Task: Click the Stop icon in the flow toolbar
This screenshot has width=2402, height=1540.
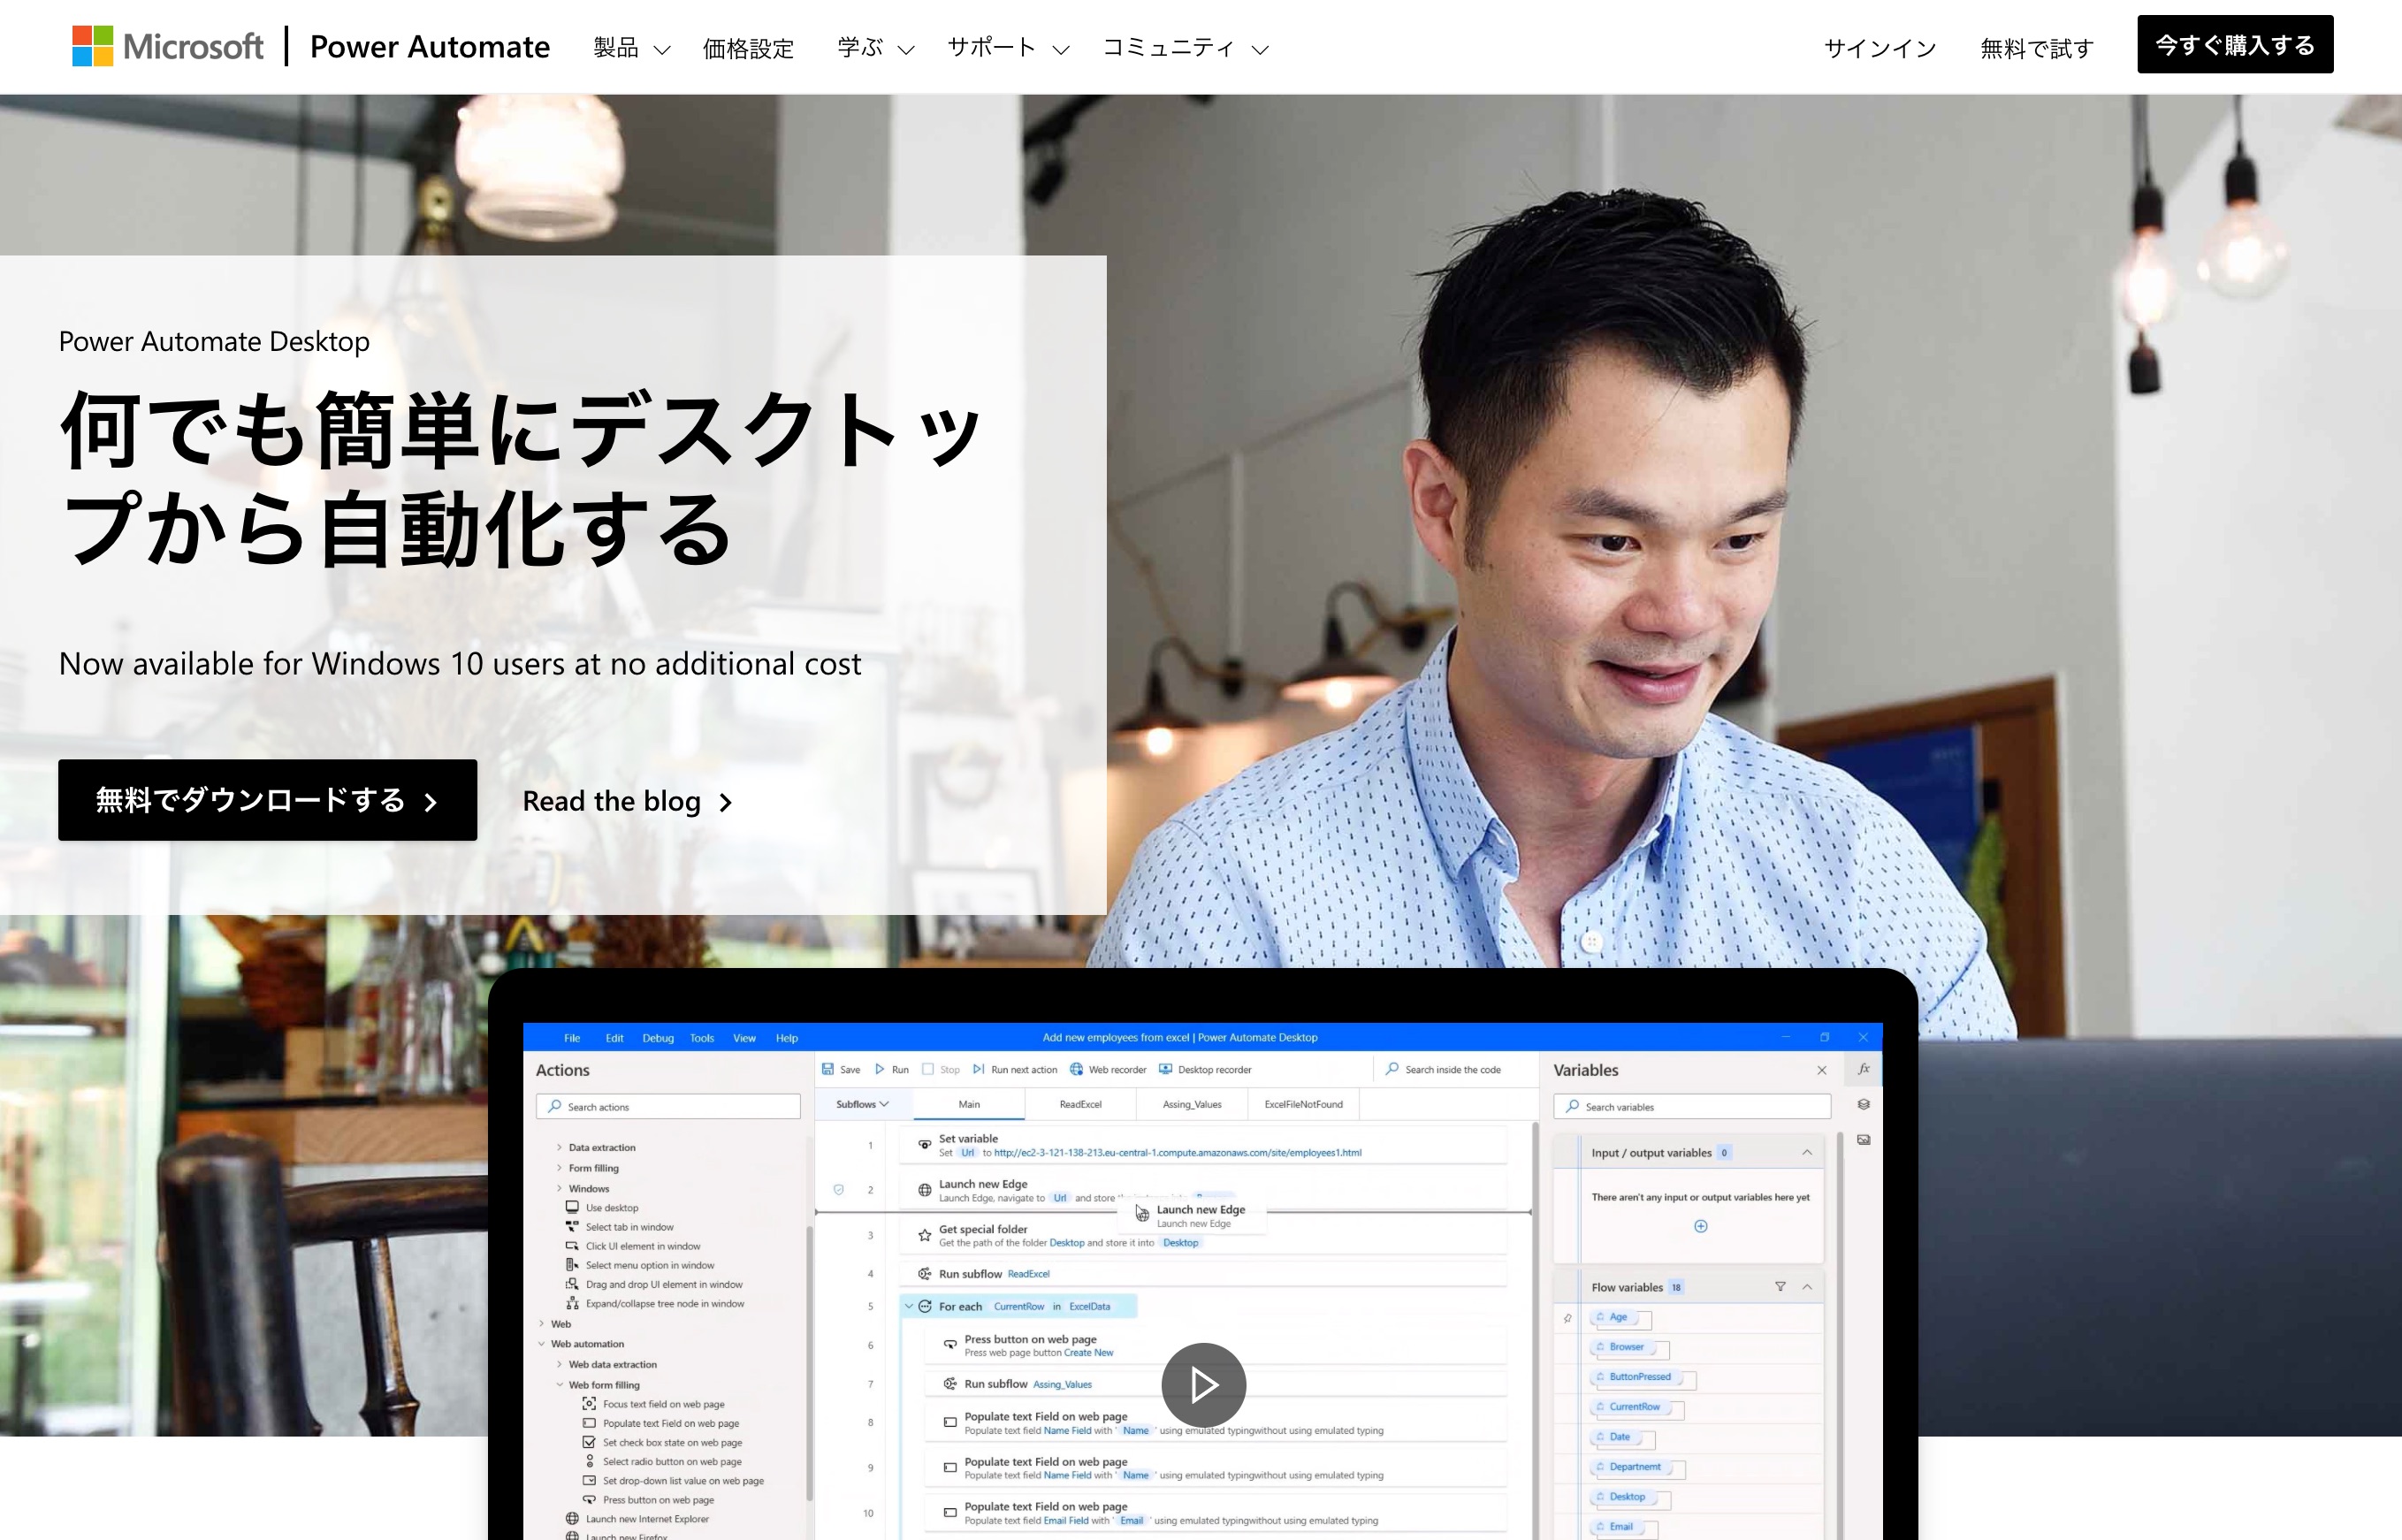Action: [928, 1069]
